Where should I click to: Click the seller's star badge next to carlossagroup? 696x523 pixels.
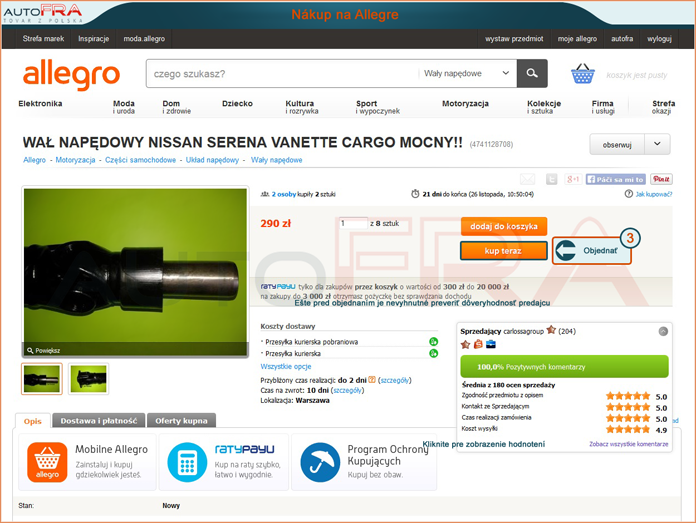coord(551,330)
